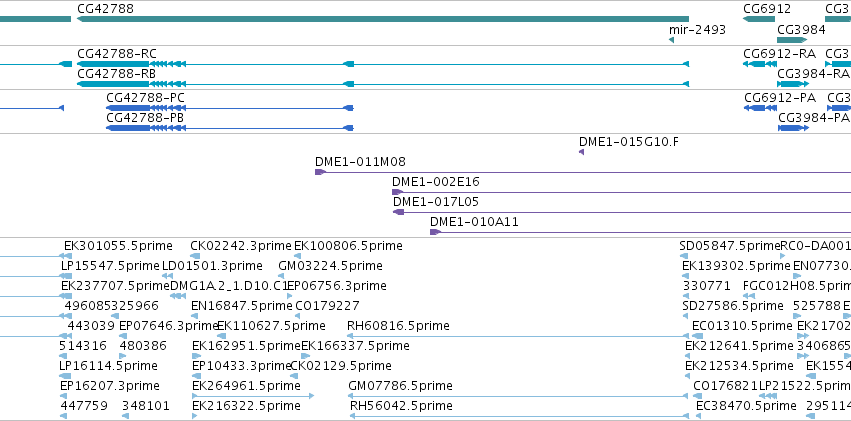Select the EK100806.5prime EST

pos(299,256)
